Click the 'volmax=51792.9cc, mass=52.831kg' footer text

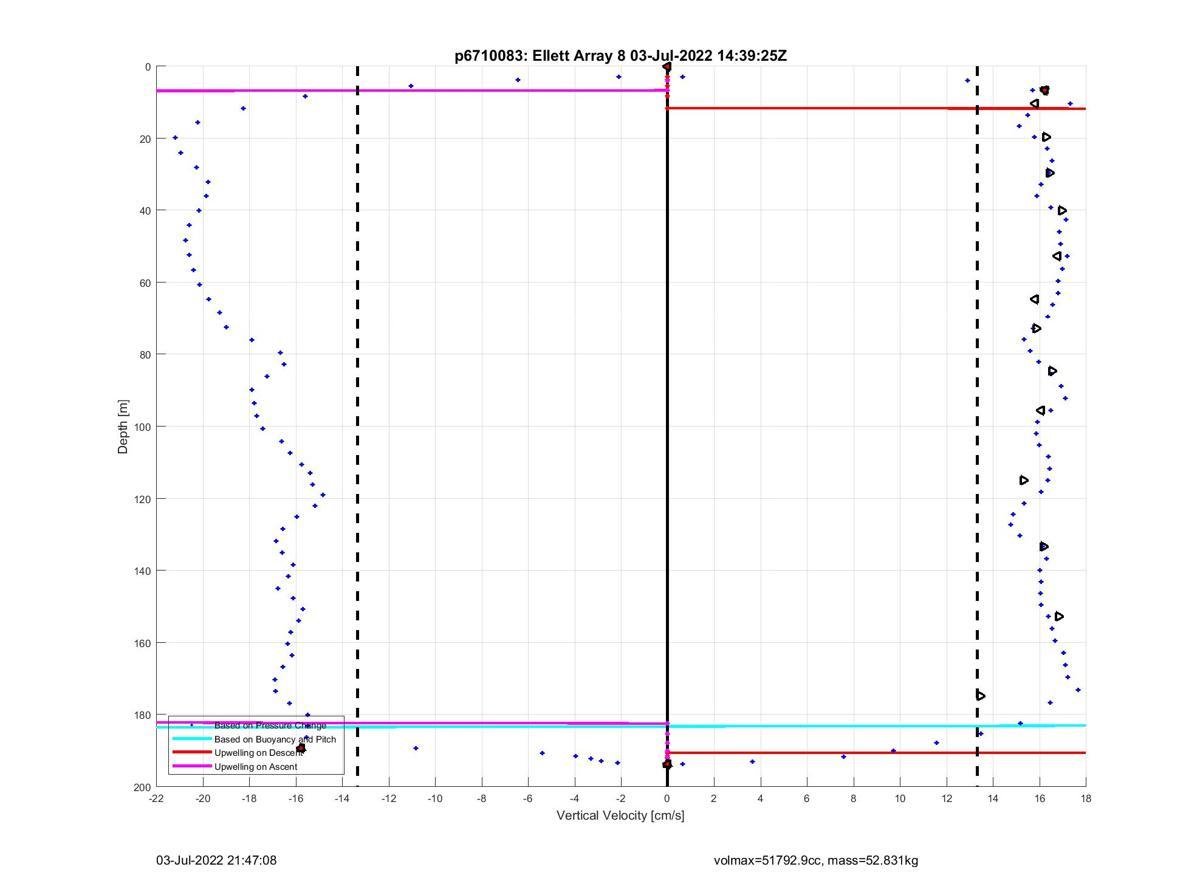(816, 860)
